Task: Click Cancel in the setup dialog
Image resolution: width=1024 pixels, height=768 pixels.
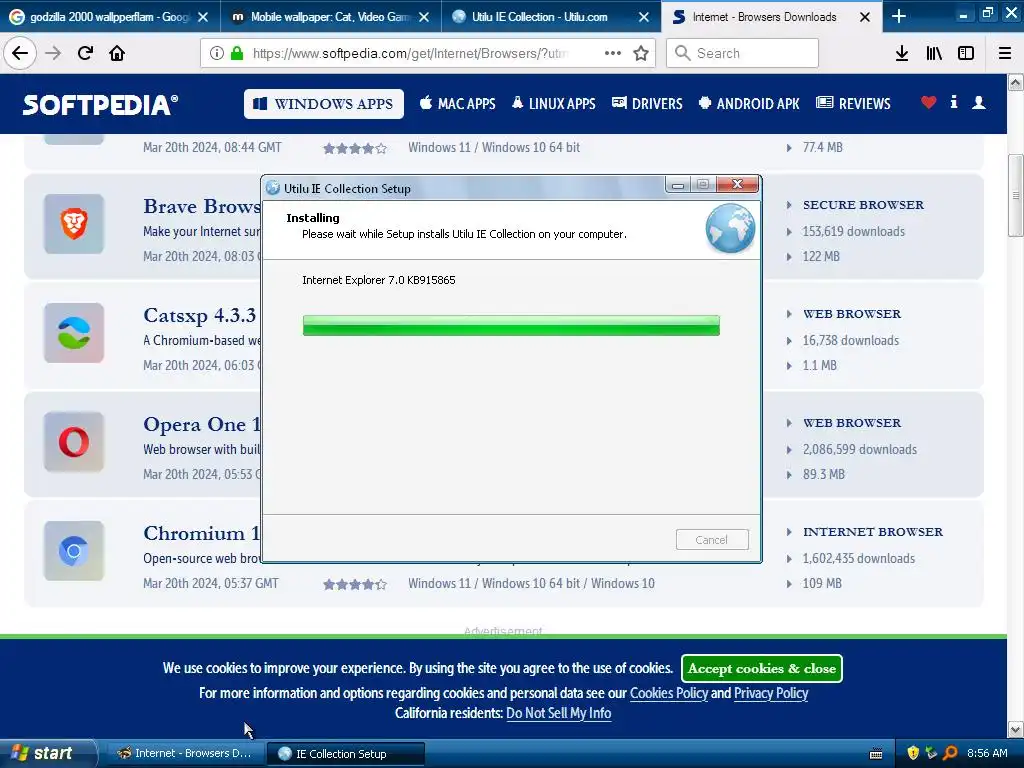Action: [712, 539]
